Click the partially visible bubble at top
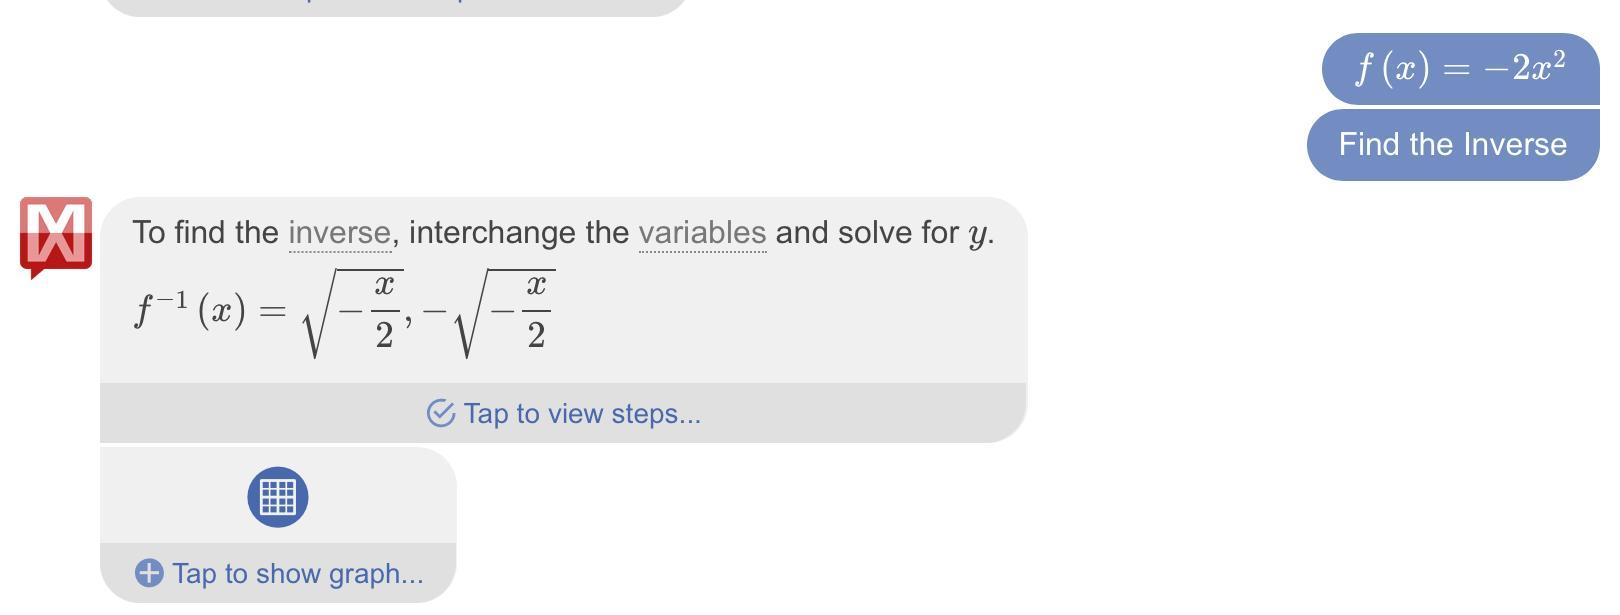The image size is (1620, 615). [x=395, y=6]
